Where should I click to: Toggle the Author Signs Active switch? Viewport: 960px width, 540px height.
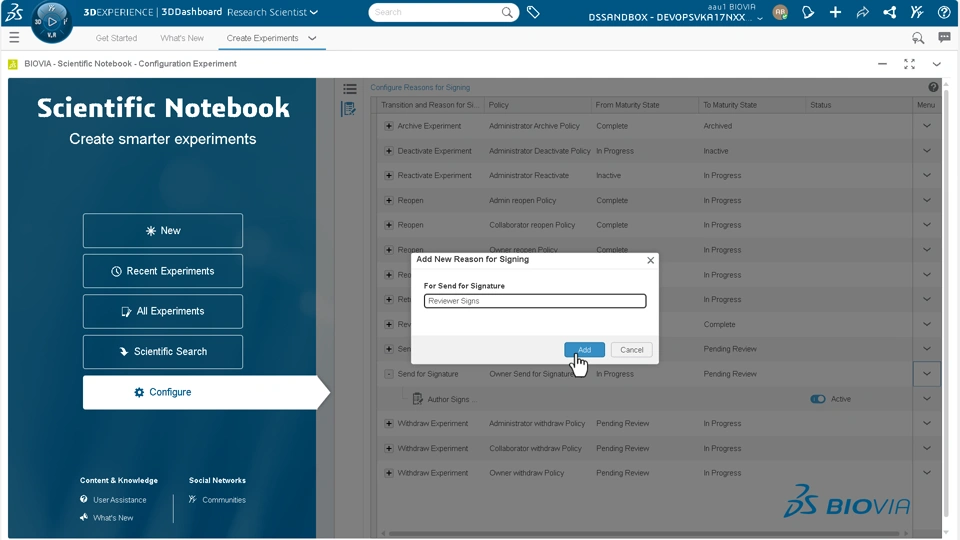pos(817,399)
